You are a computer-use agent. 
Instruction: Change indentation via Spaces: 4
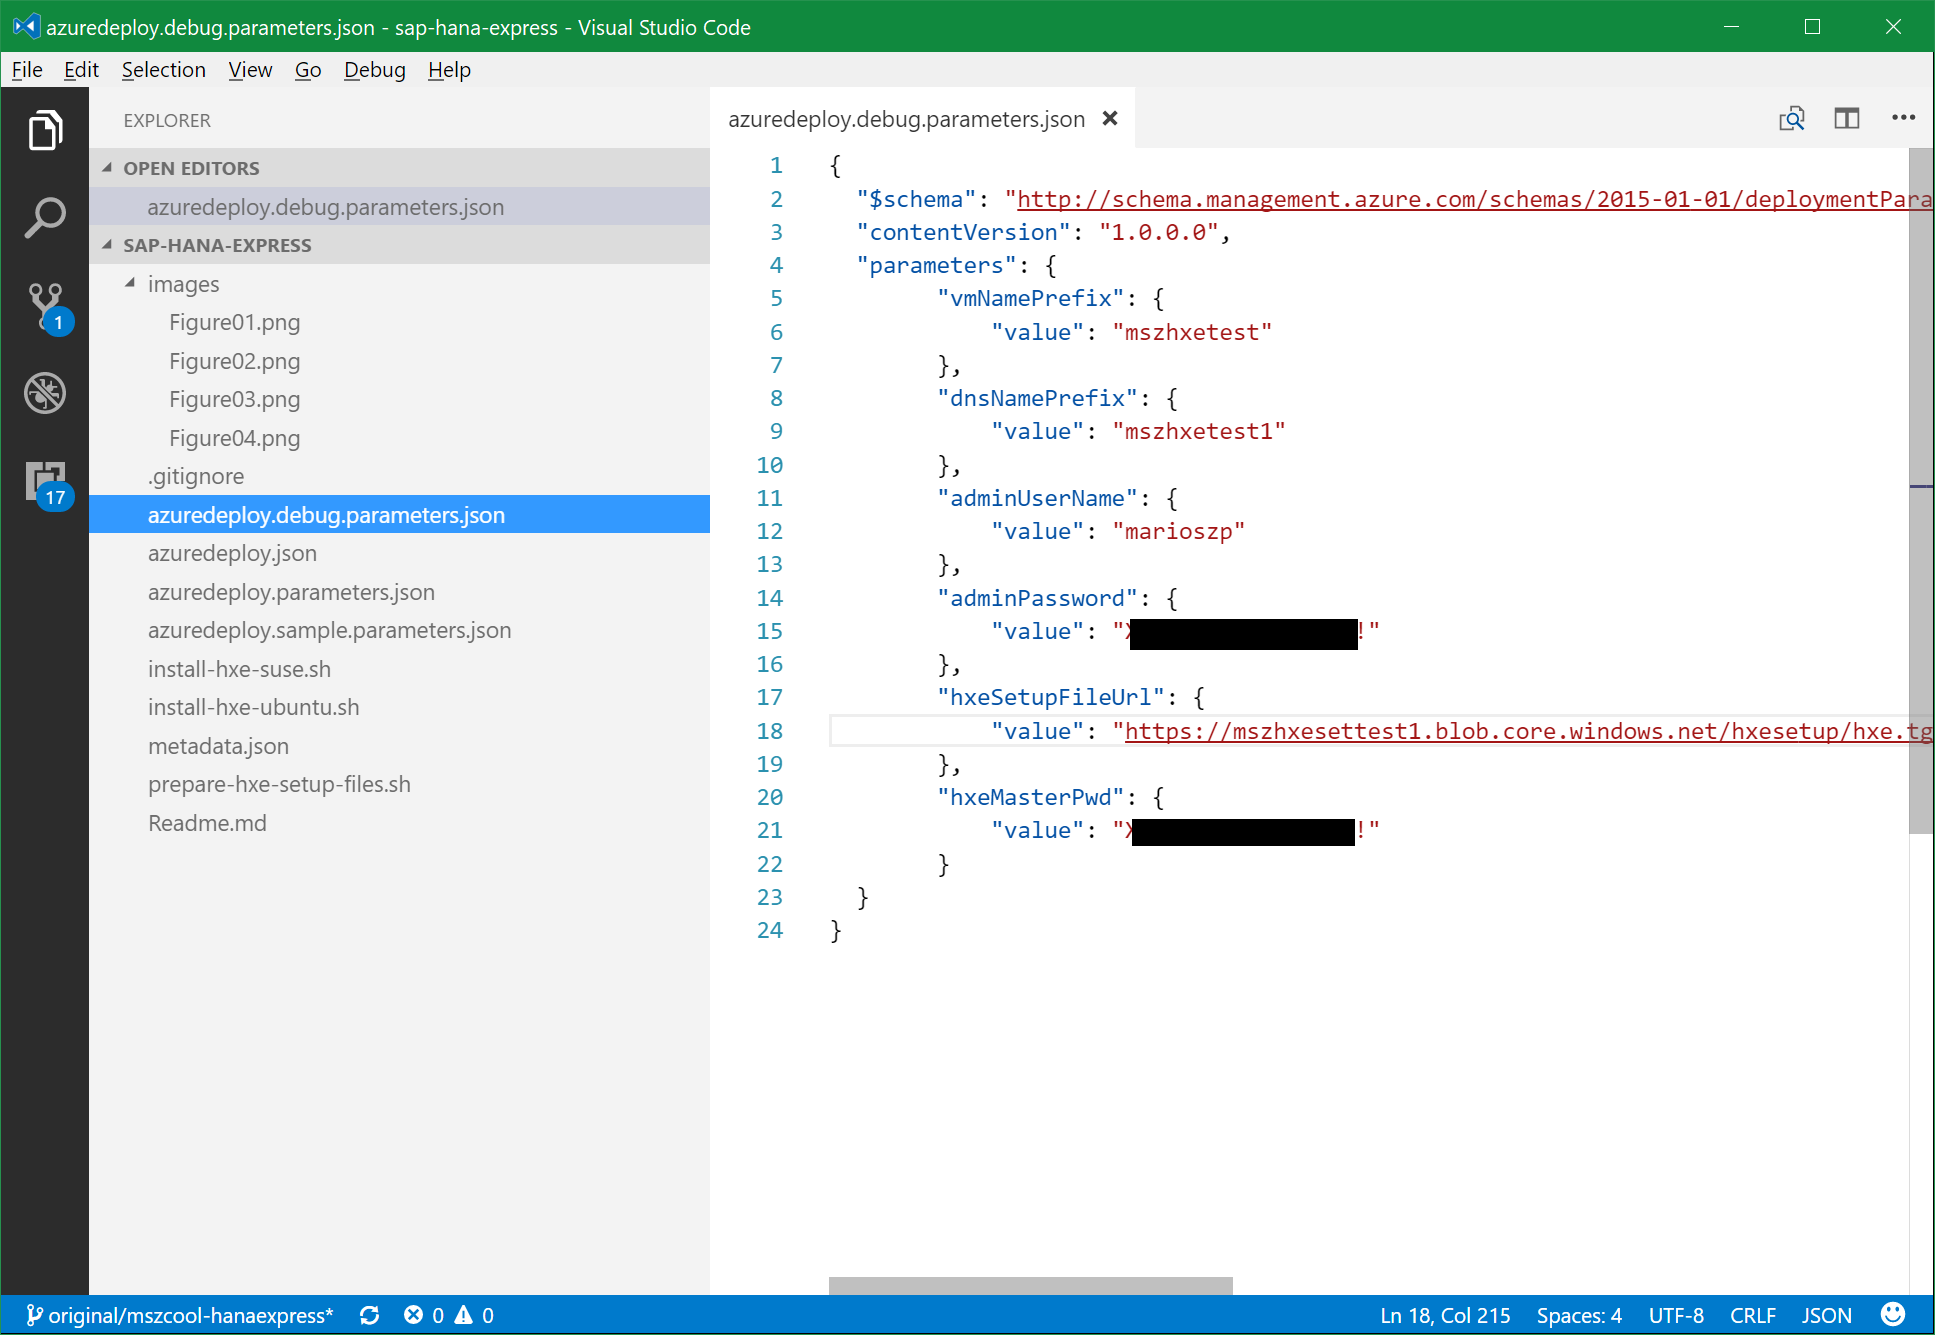pyautogui.click(x=1578, y=1315)
